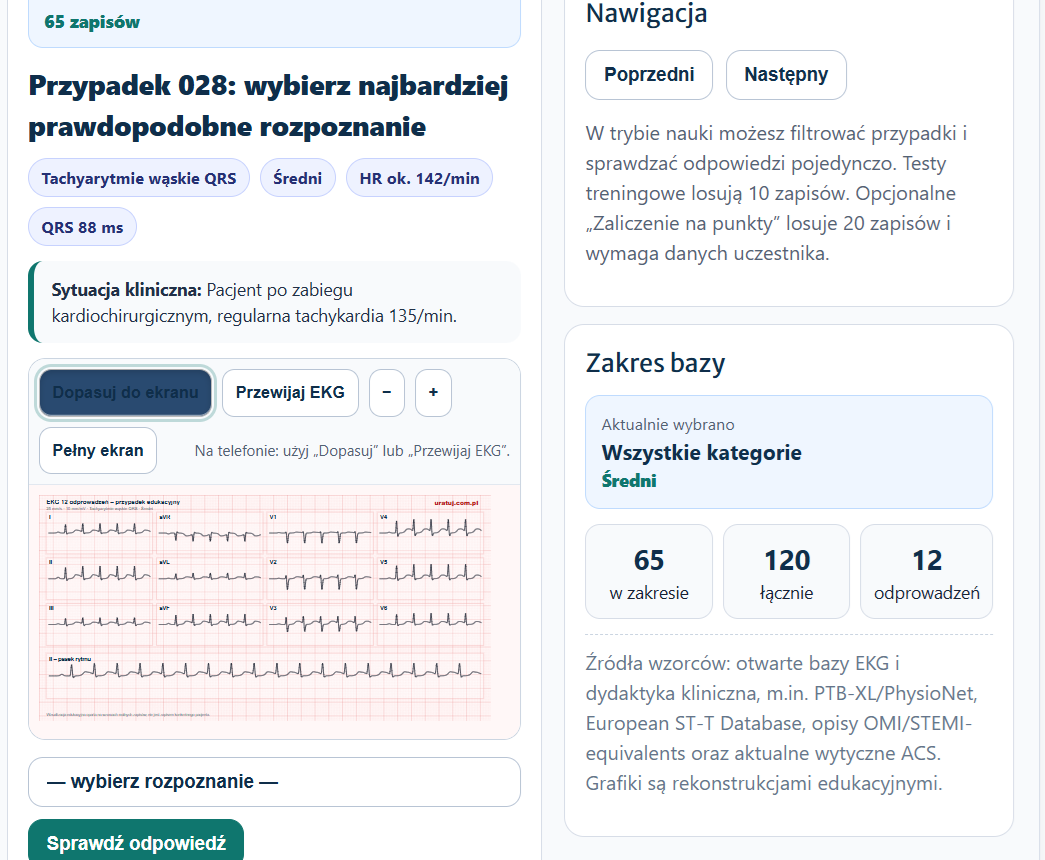The width and height of the screenshot is (1045, 860).
Task: Open the wybierz rozpoznanie dropdown
Action: click(x=274, y=781)
